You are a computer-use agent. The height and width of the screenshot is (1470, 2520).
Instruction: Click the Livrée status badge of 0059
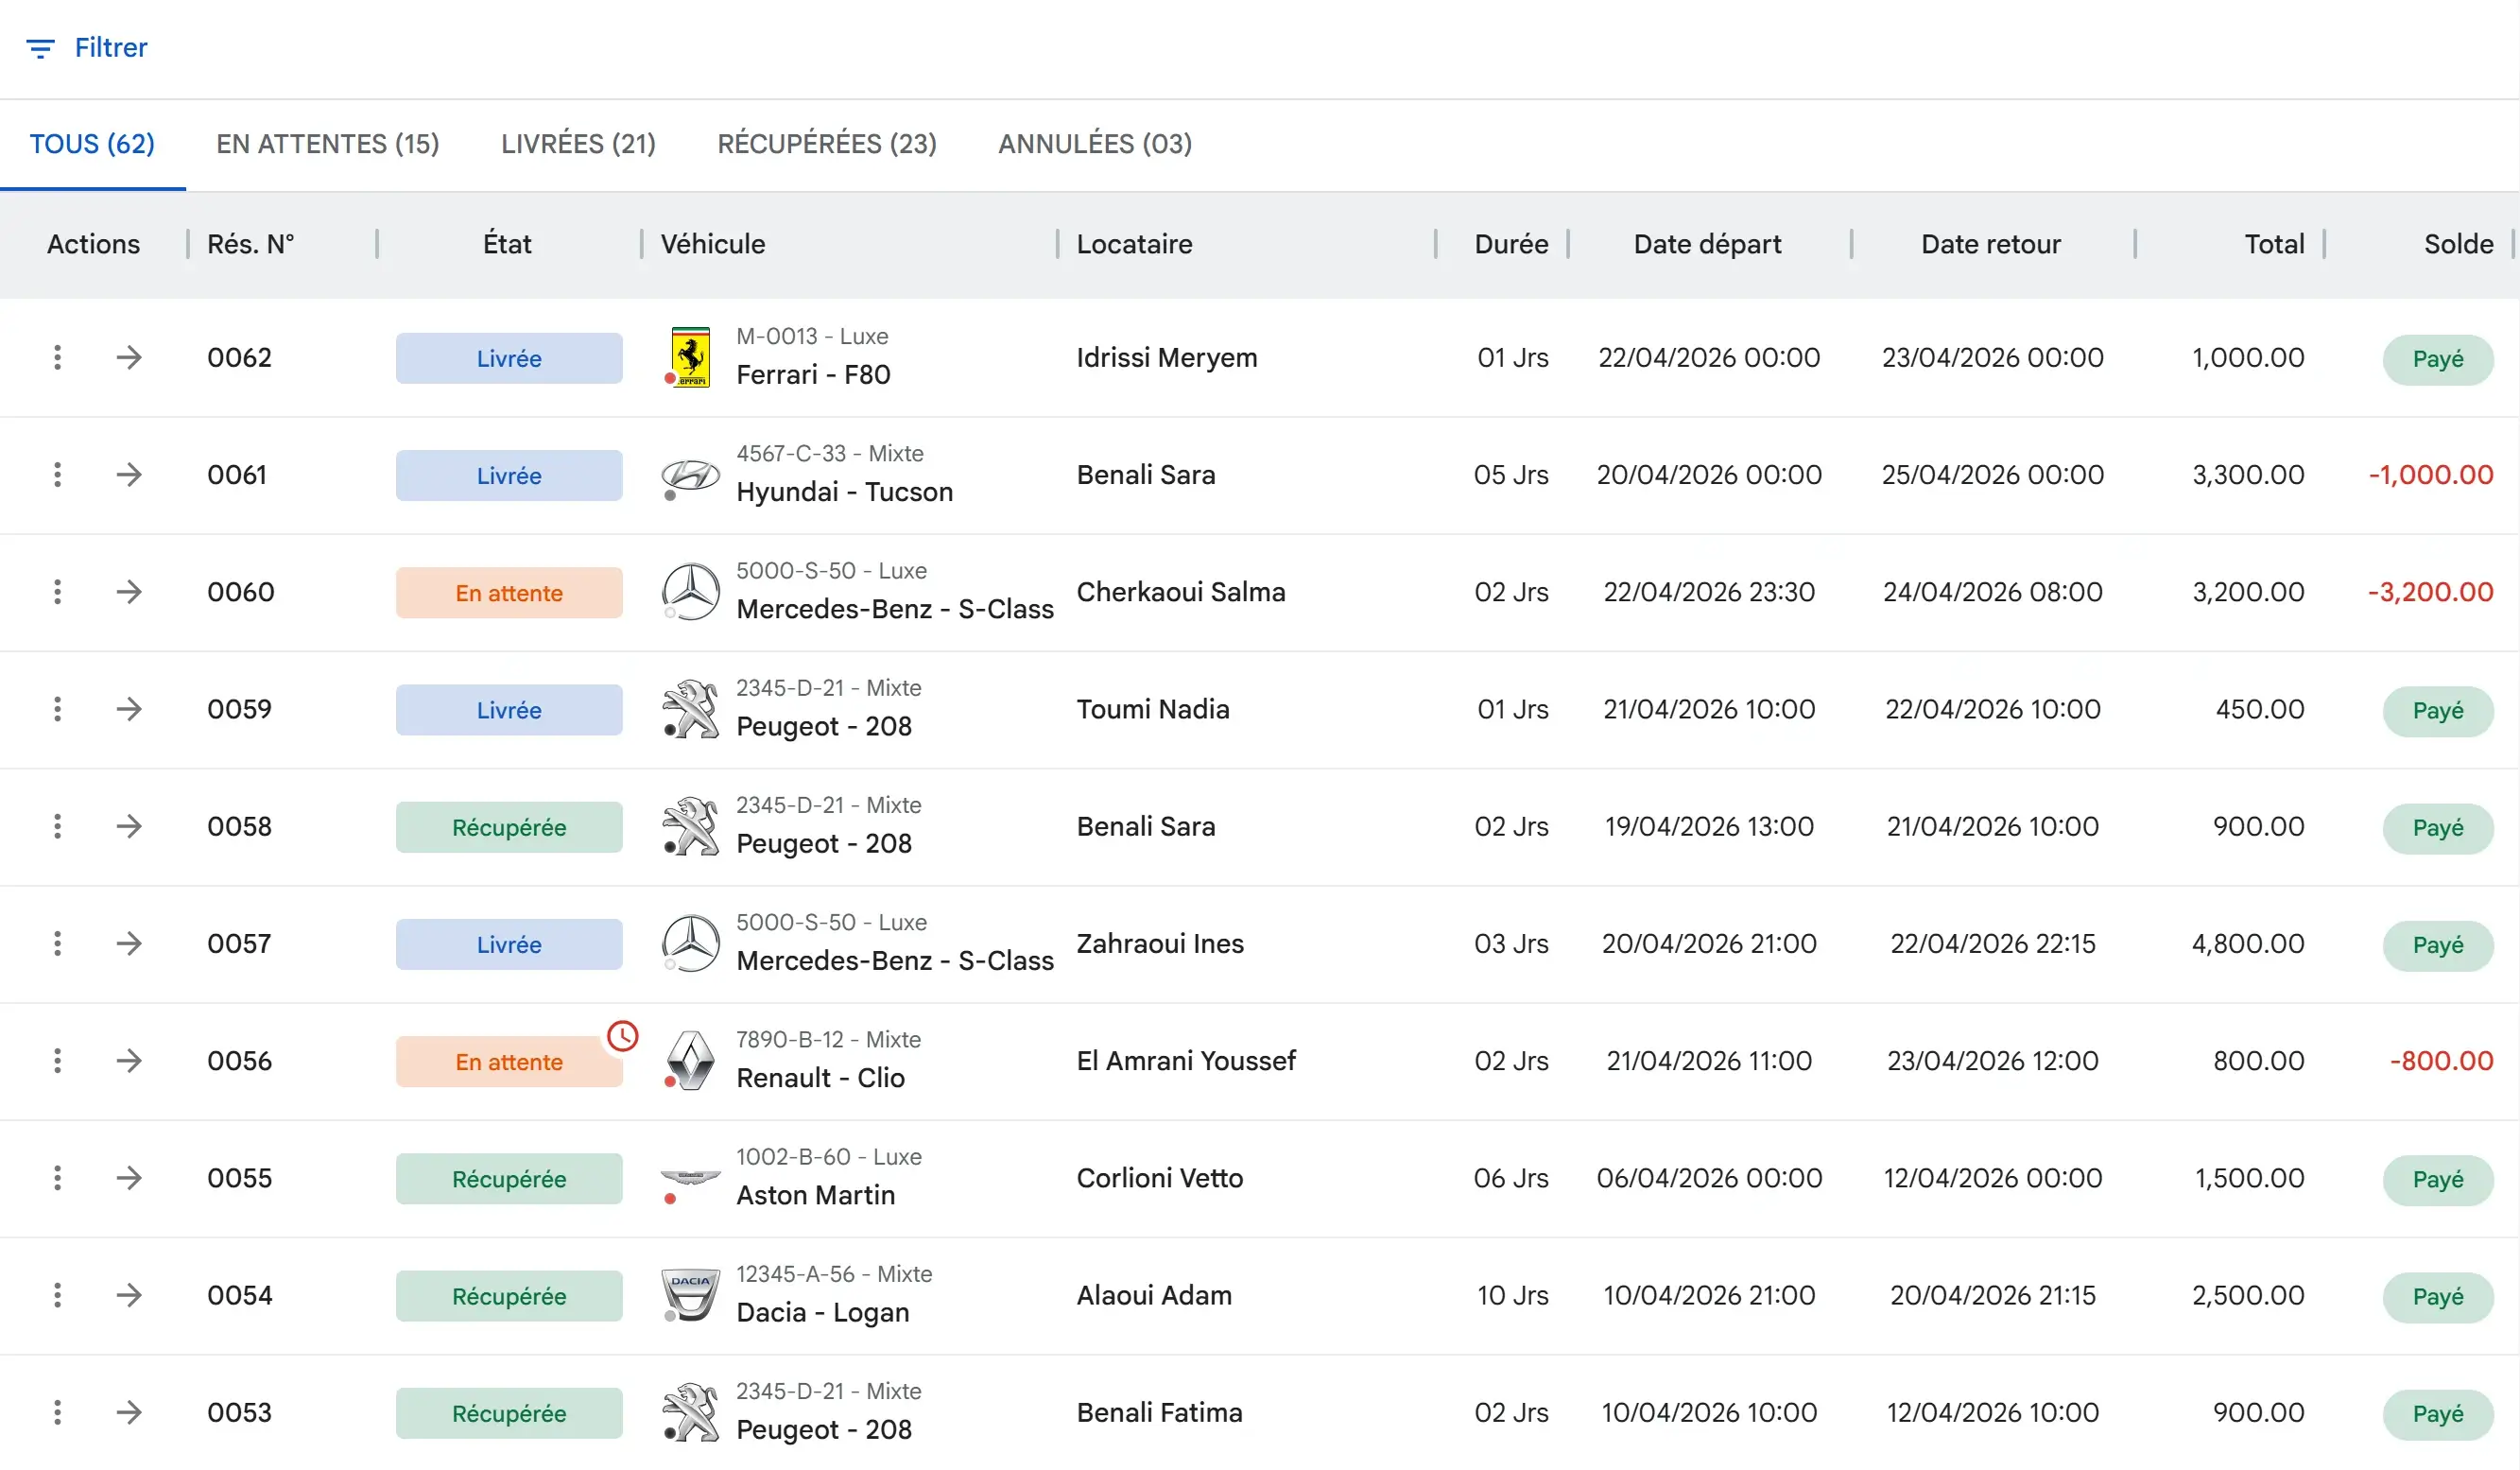pos(508,710)
